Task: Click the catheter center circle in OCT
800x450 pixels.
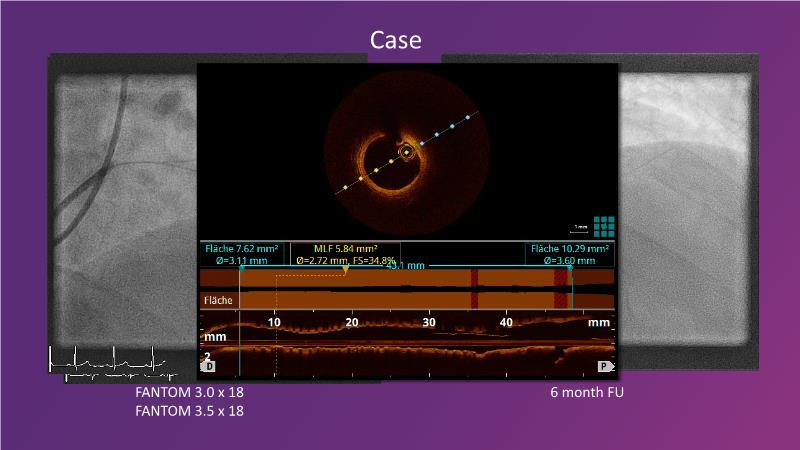Action: coord(406,152)
